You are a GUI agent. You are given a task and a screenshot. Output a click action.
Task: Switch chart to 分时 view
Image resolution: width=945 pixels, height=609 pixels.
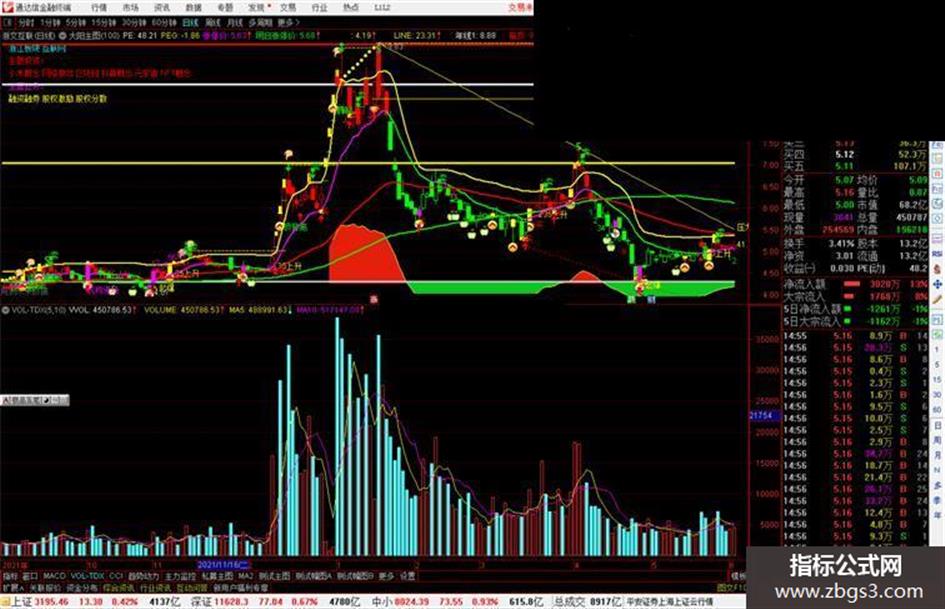(26, 23)
